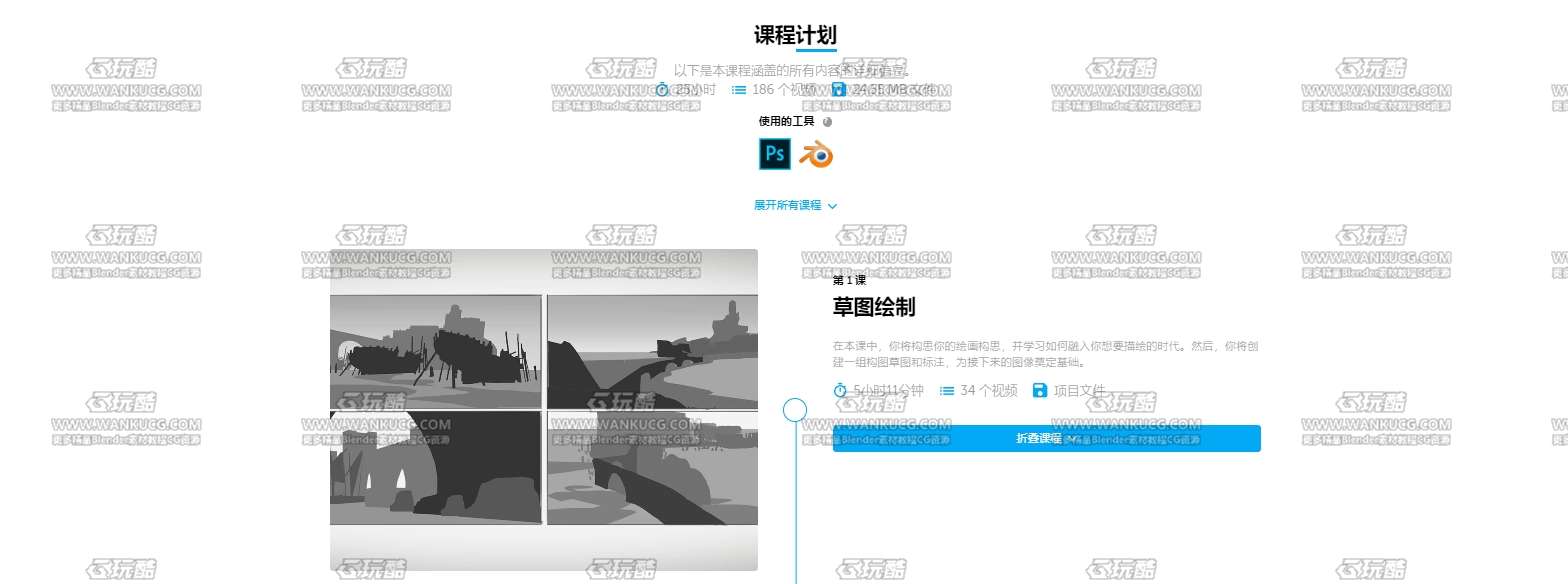Viewport: 1568px width, 584px height.
Task: Click the info icon beside 使用的工具
Action: (827, 122)
